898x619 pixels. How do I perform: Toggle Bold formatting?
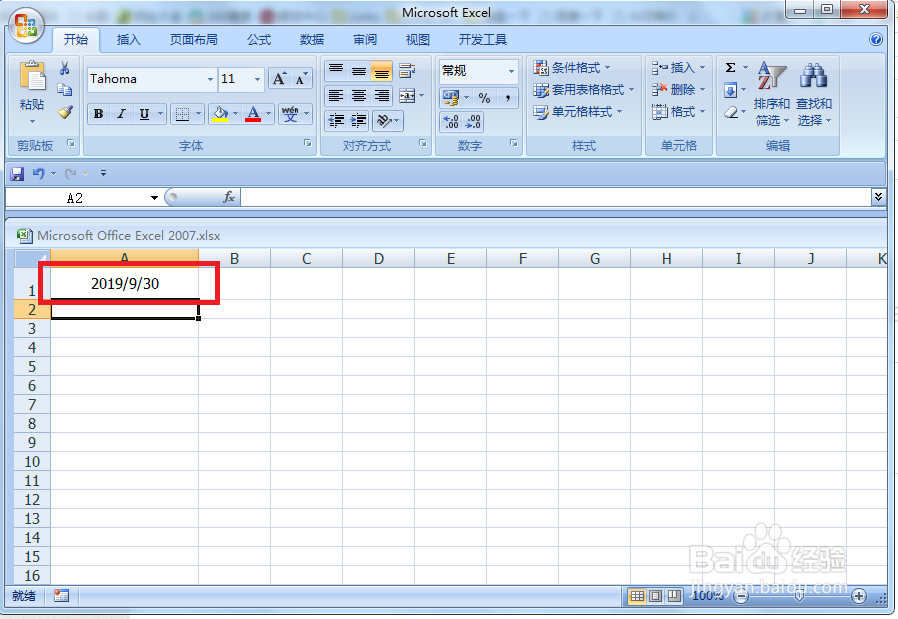click(99, 114)
